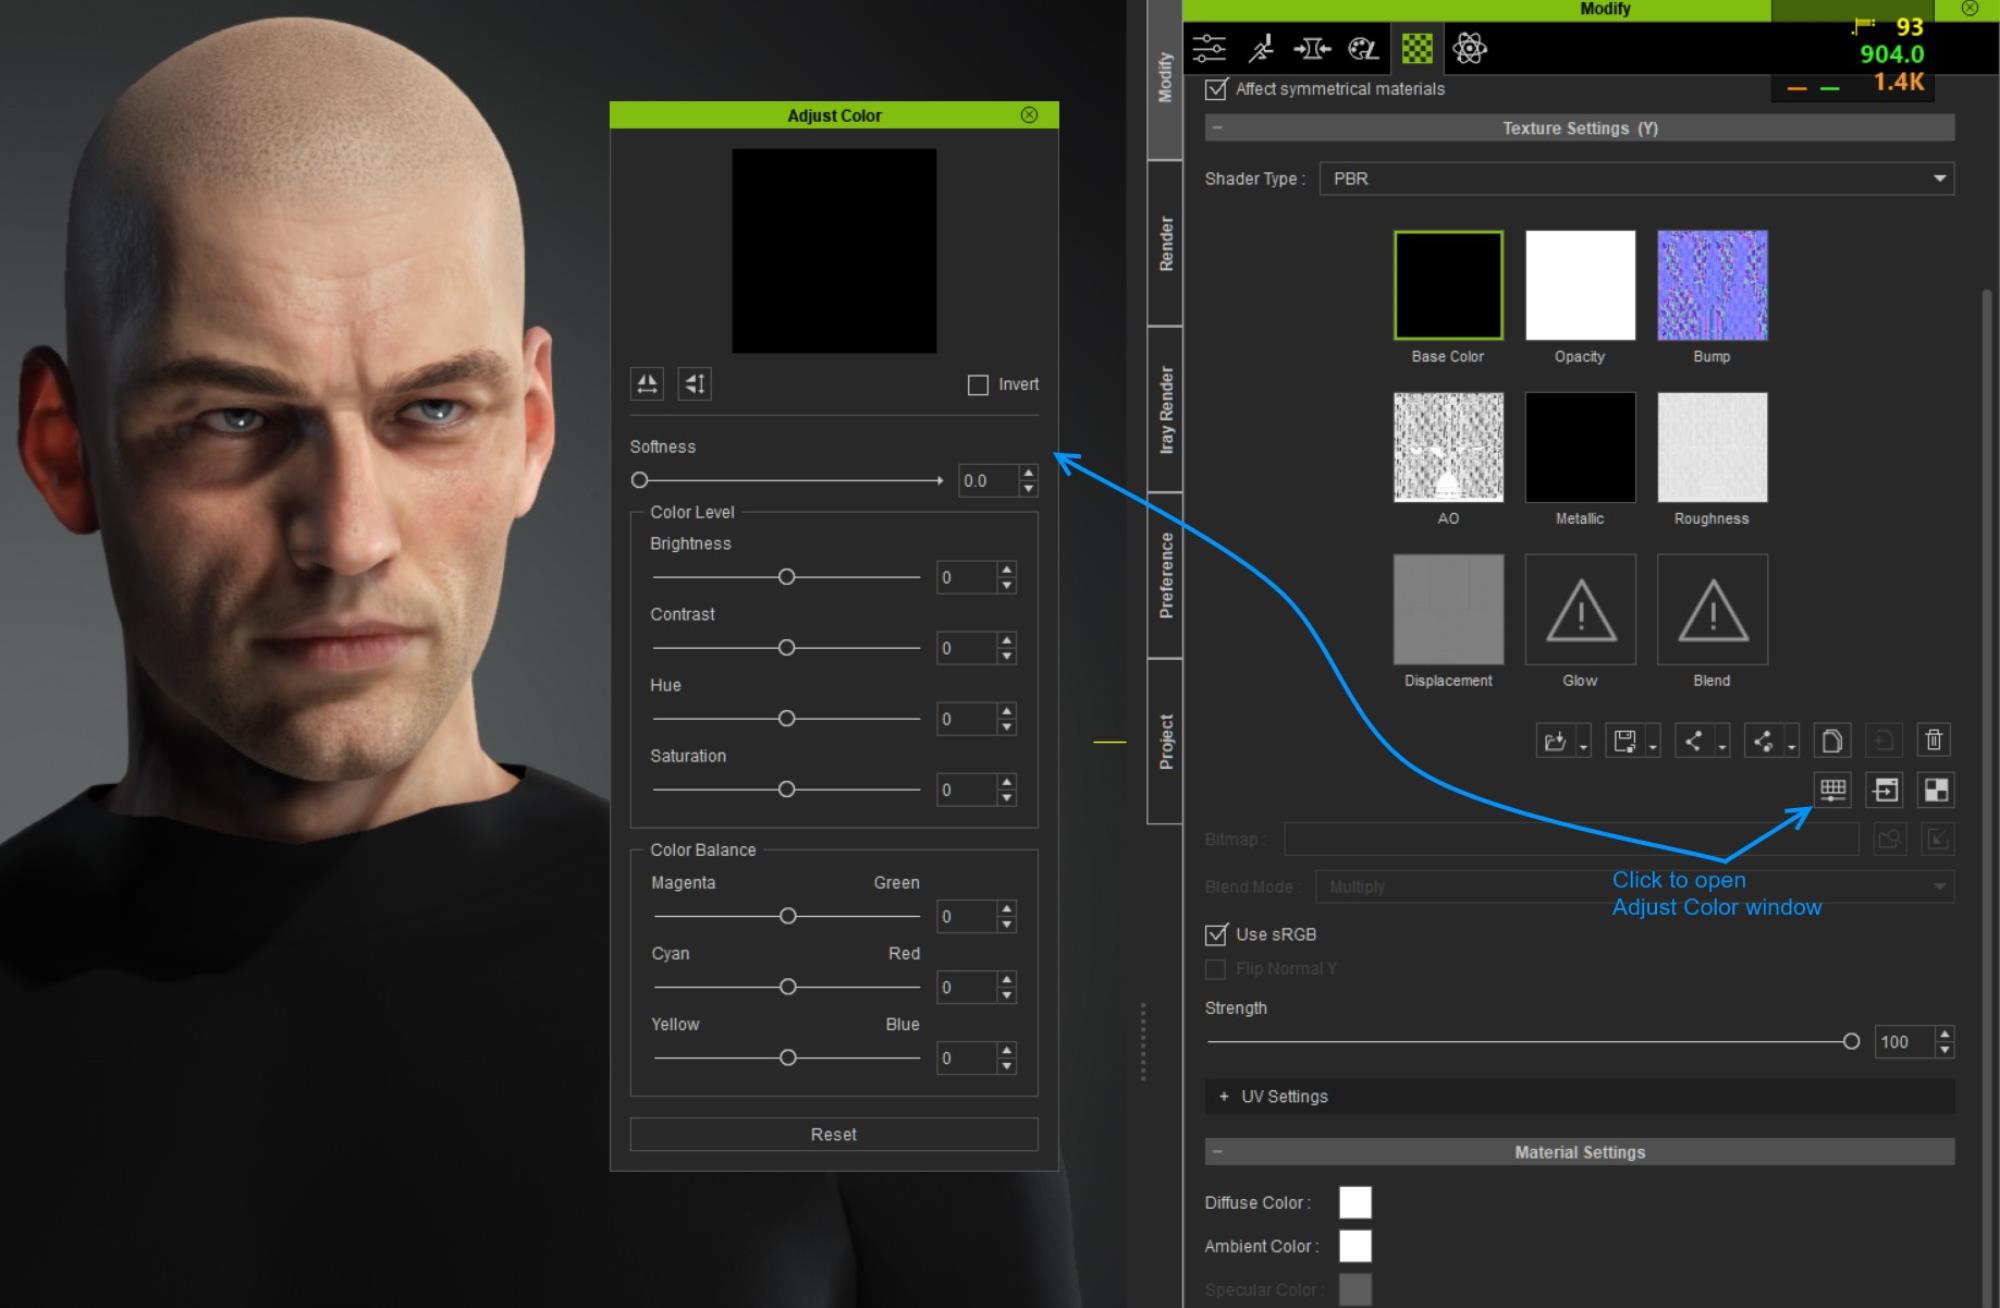This screenshot has width=2000, height=1308.
Task: Click the Strength slider handle
Action: click(x=1851, y=1042)
